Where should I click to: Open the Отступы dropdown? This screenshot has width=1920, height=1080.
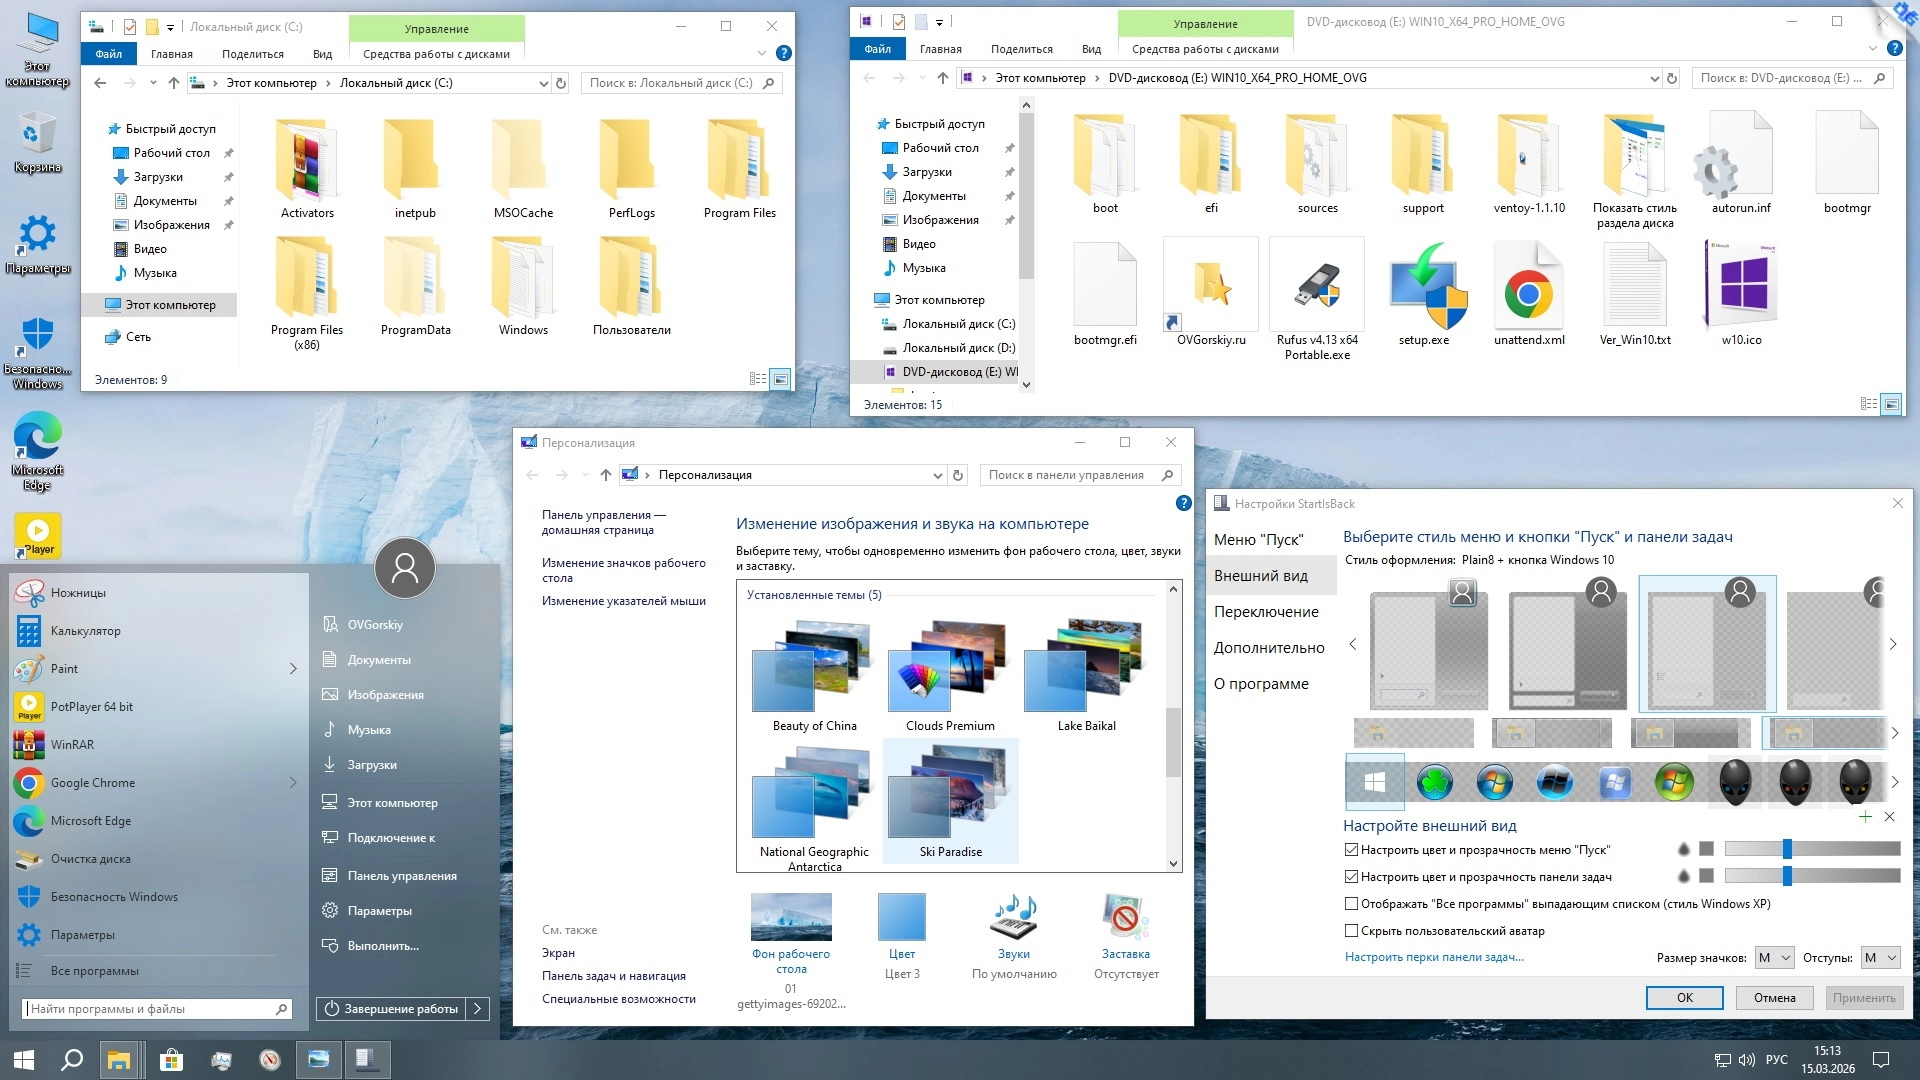[1880, 958]
